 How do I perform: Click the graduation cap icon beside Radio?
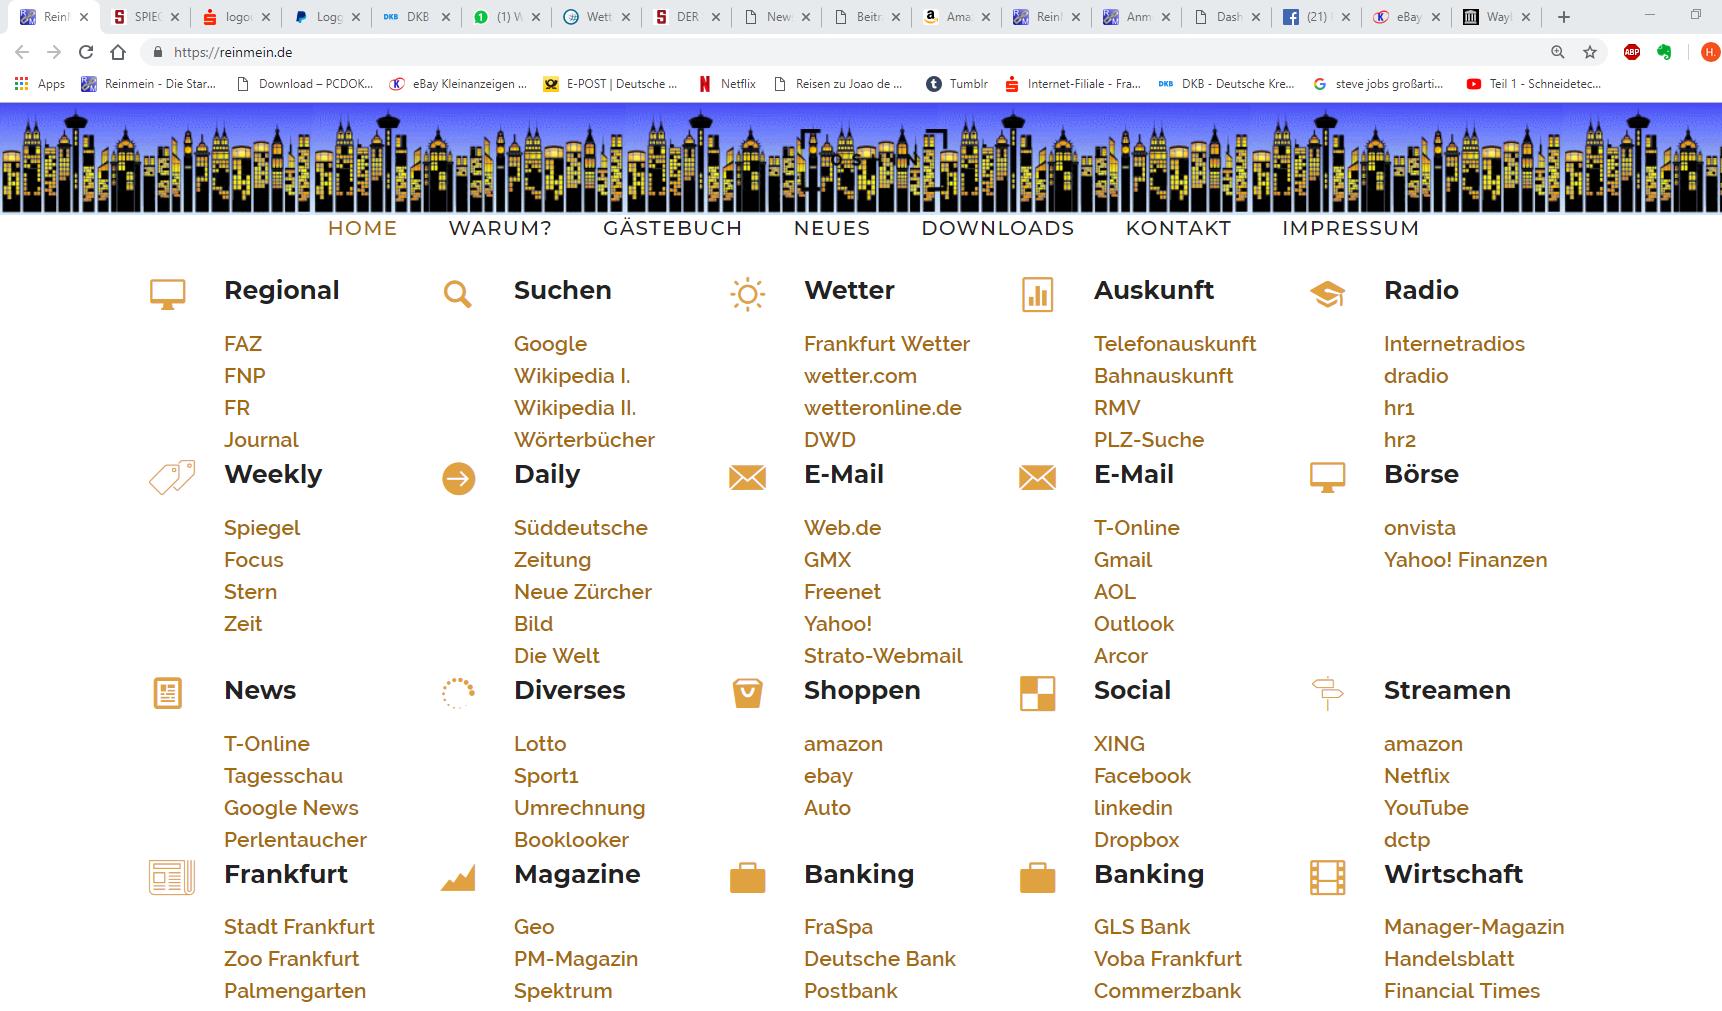click(1327, 294)
